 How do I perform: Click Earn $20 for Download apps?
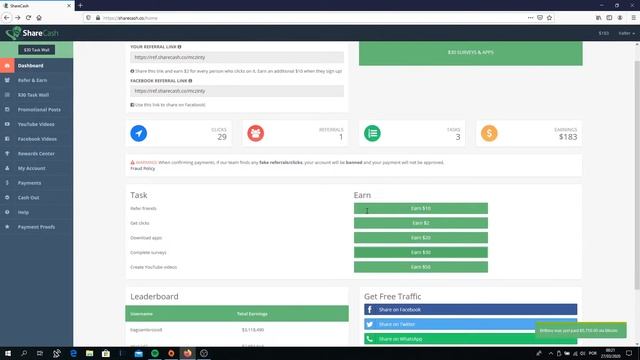[420, 238]
